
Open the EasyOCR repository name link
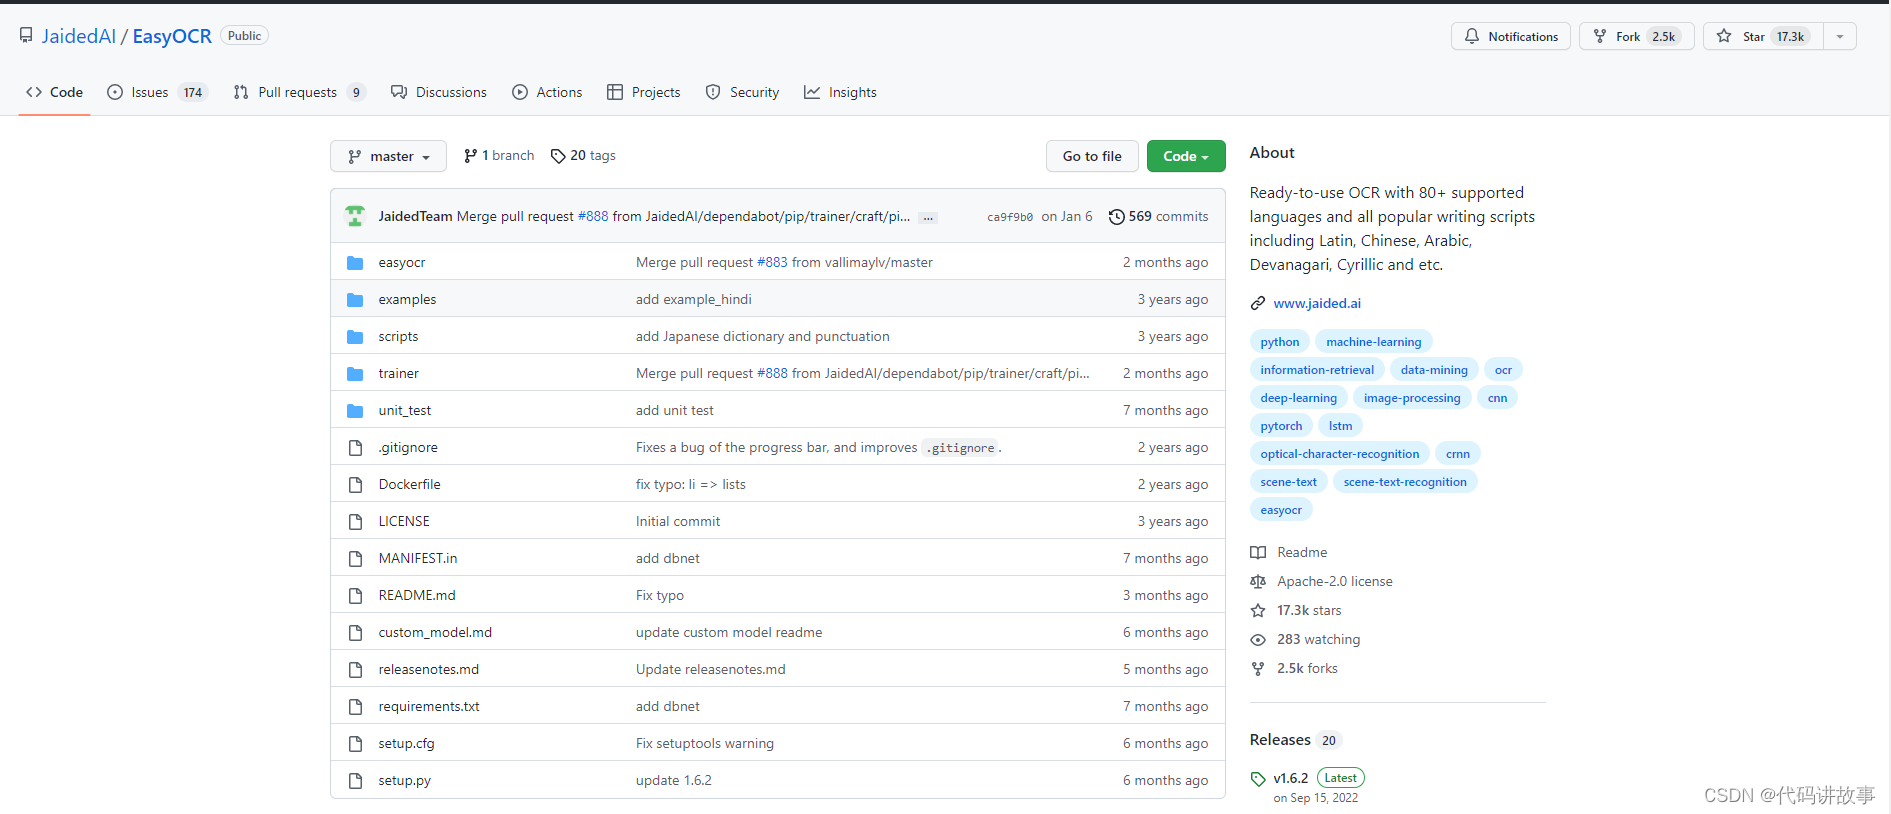[172, 36]
